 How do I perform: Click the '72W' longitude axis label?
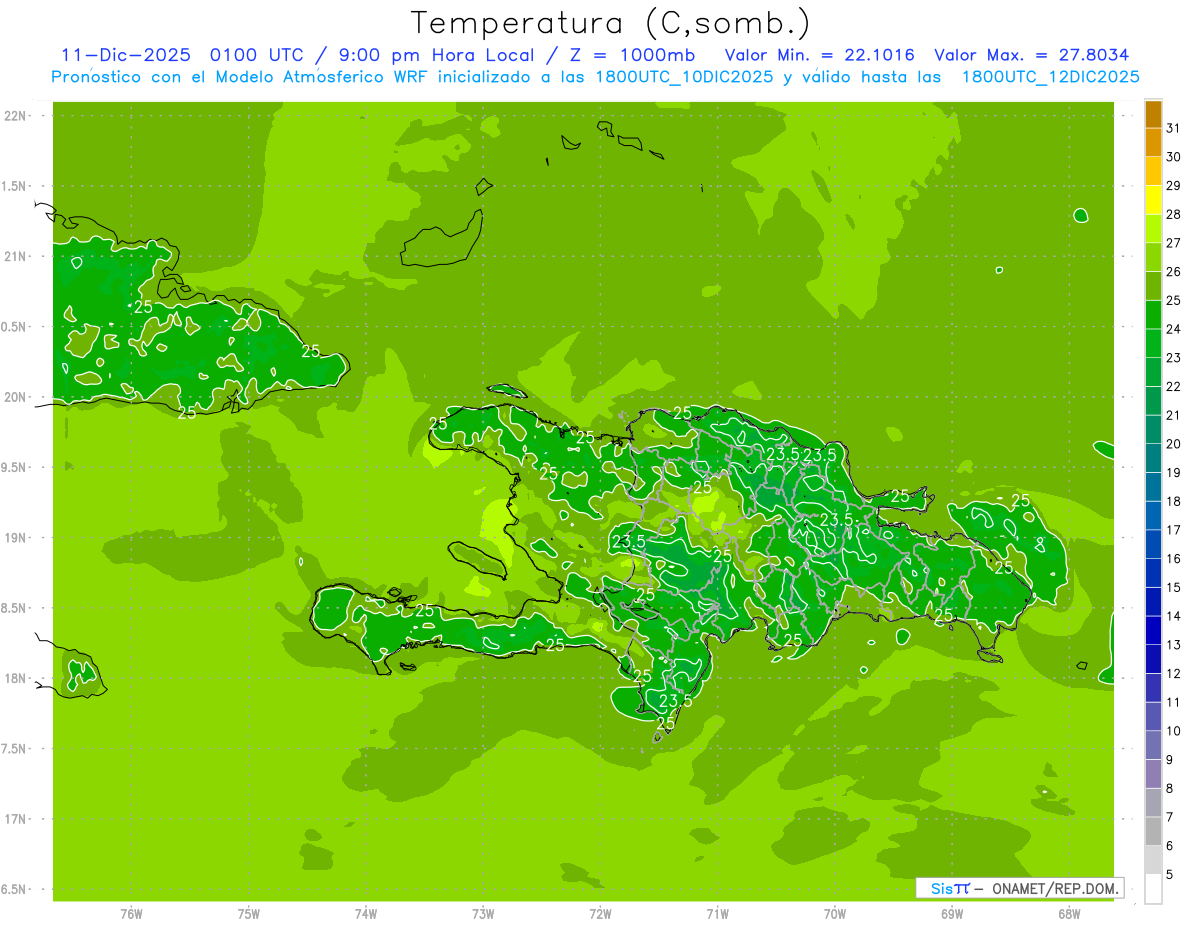(x=600, y=913)
